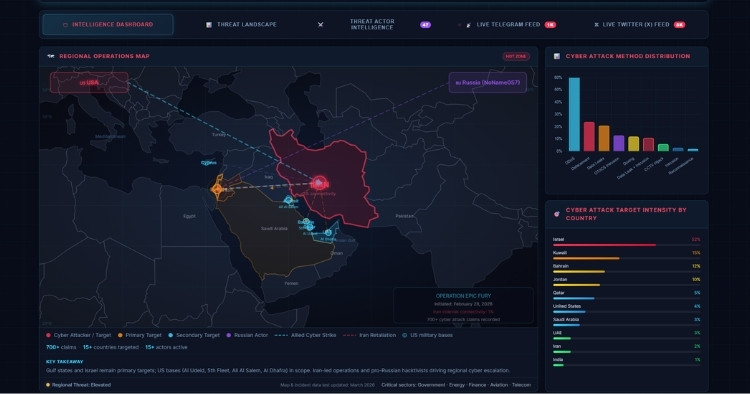750x394 pixels.
Task: Click the target icon beside Cyber Attack Target Intensity
Action: 557,214
